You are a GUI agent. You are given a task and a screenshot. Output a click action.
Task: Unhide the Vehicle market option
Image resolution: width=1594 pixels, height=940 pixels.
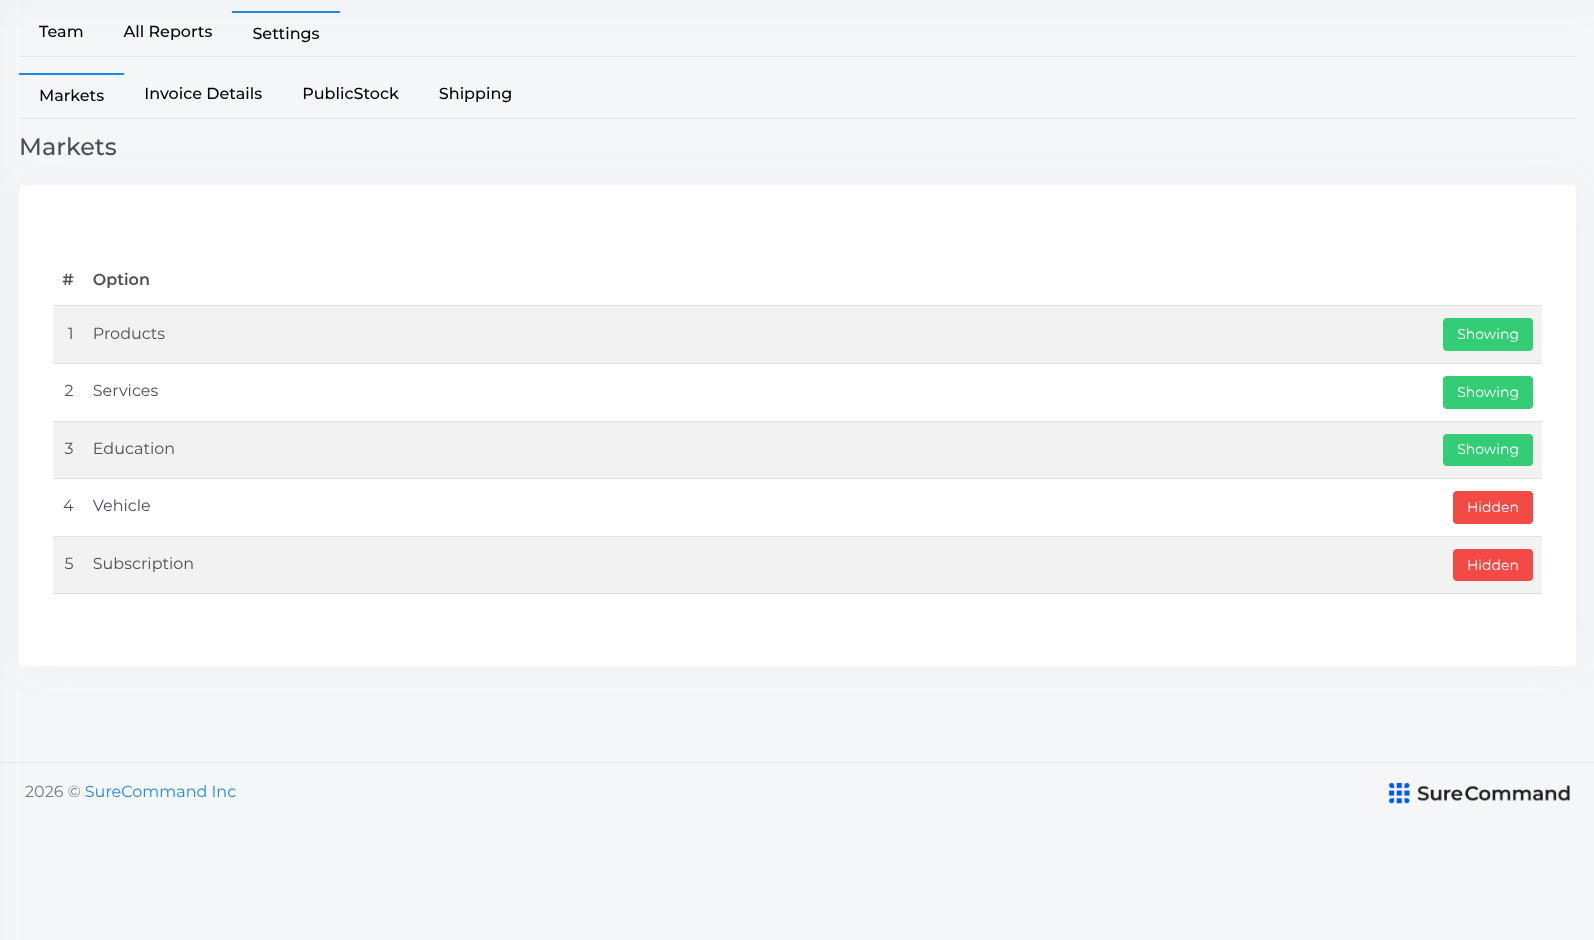[x=1492, y=507]
